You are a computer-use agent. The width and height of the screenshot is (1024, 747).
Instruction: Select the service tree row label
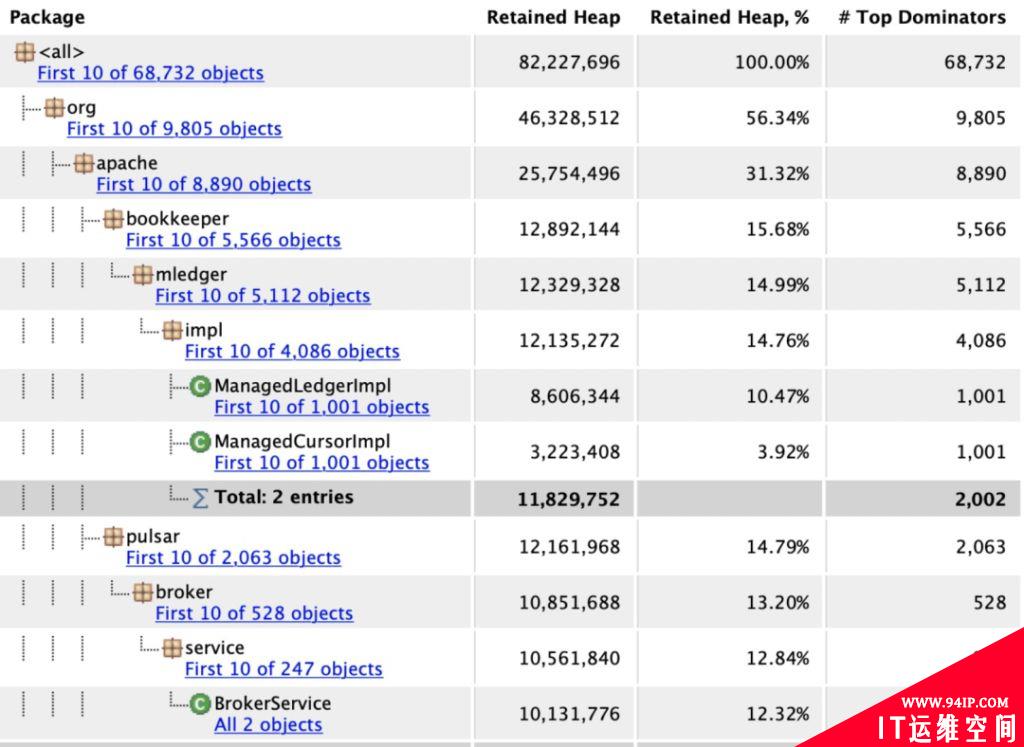[x=214, y=648]
